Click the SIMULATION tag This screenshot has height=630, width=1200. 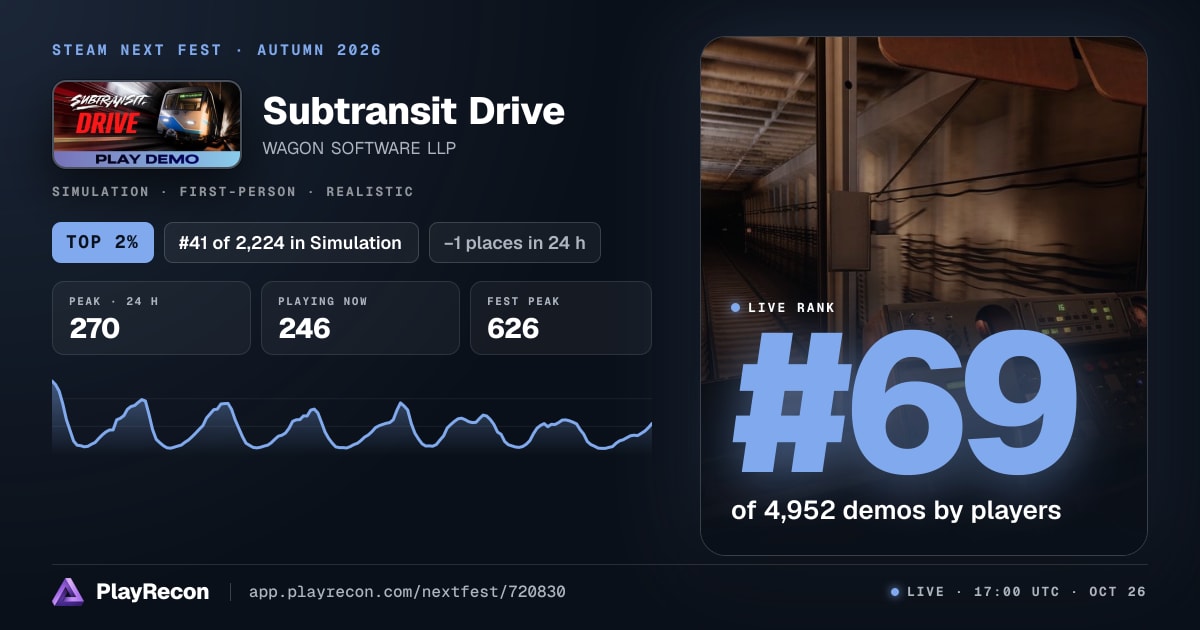(x=100, y=191)
